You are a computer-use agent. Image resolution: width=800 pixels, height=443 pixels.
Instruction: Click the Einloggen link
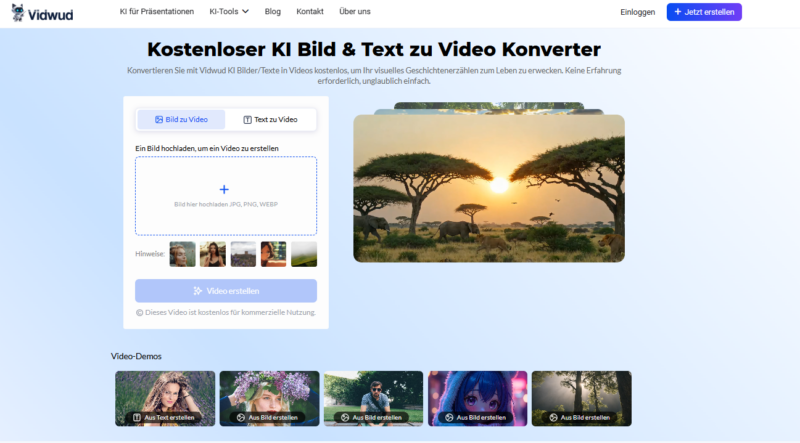point(638,12)
